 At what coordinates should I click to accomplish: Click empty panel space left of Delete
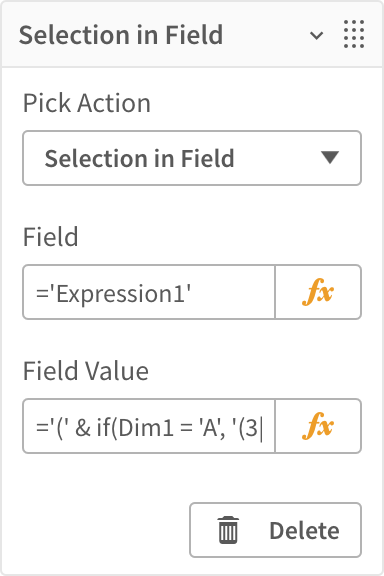105,530
